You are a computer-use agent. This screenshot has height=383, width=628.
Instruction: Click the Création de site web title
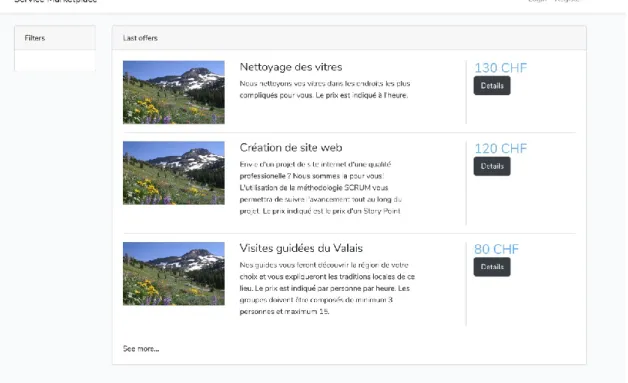point(291,147)
